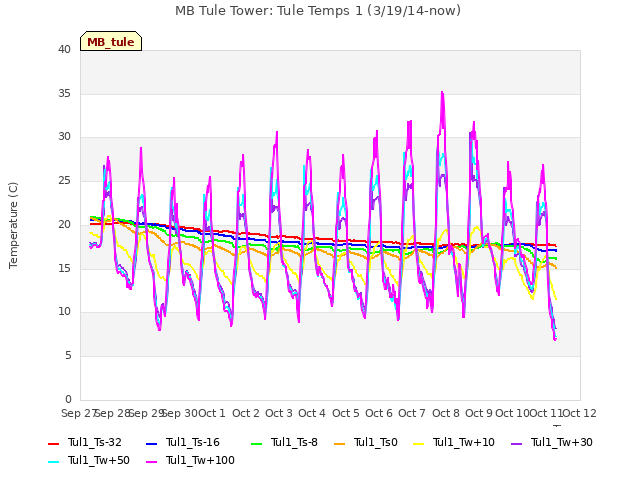Image resolution: width=640 pixels, height=480 pixels.
Task: Click the 20 y-axis tick label
Action: point(64,224)
